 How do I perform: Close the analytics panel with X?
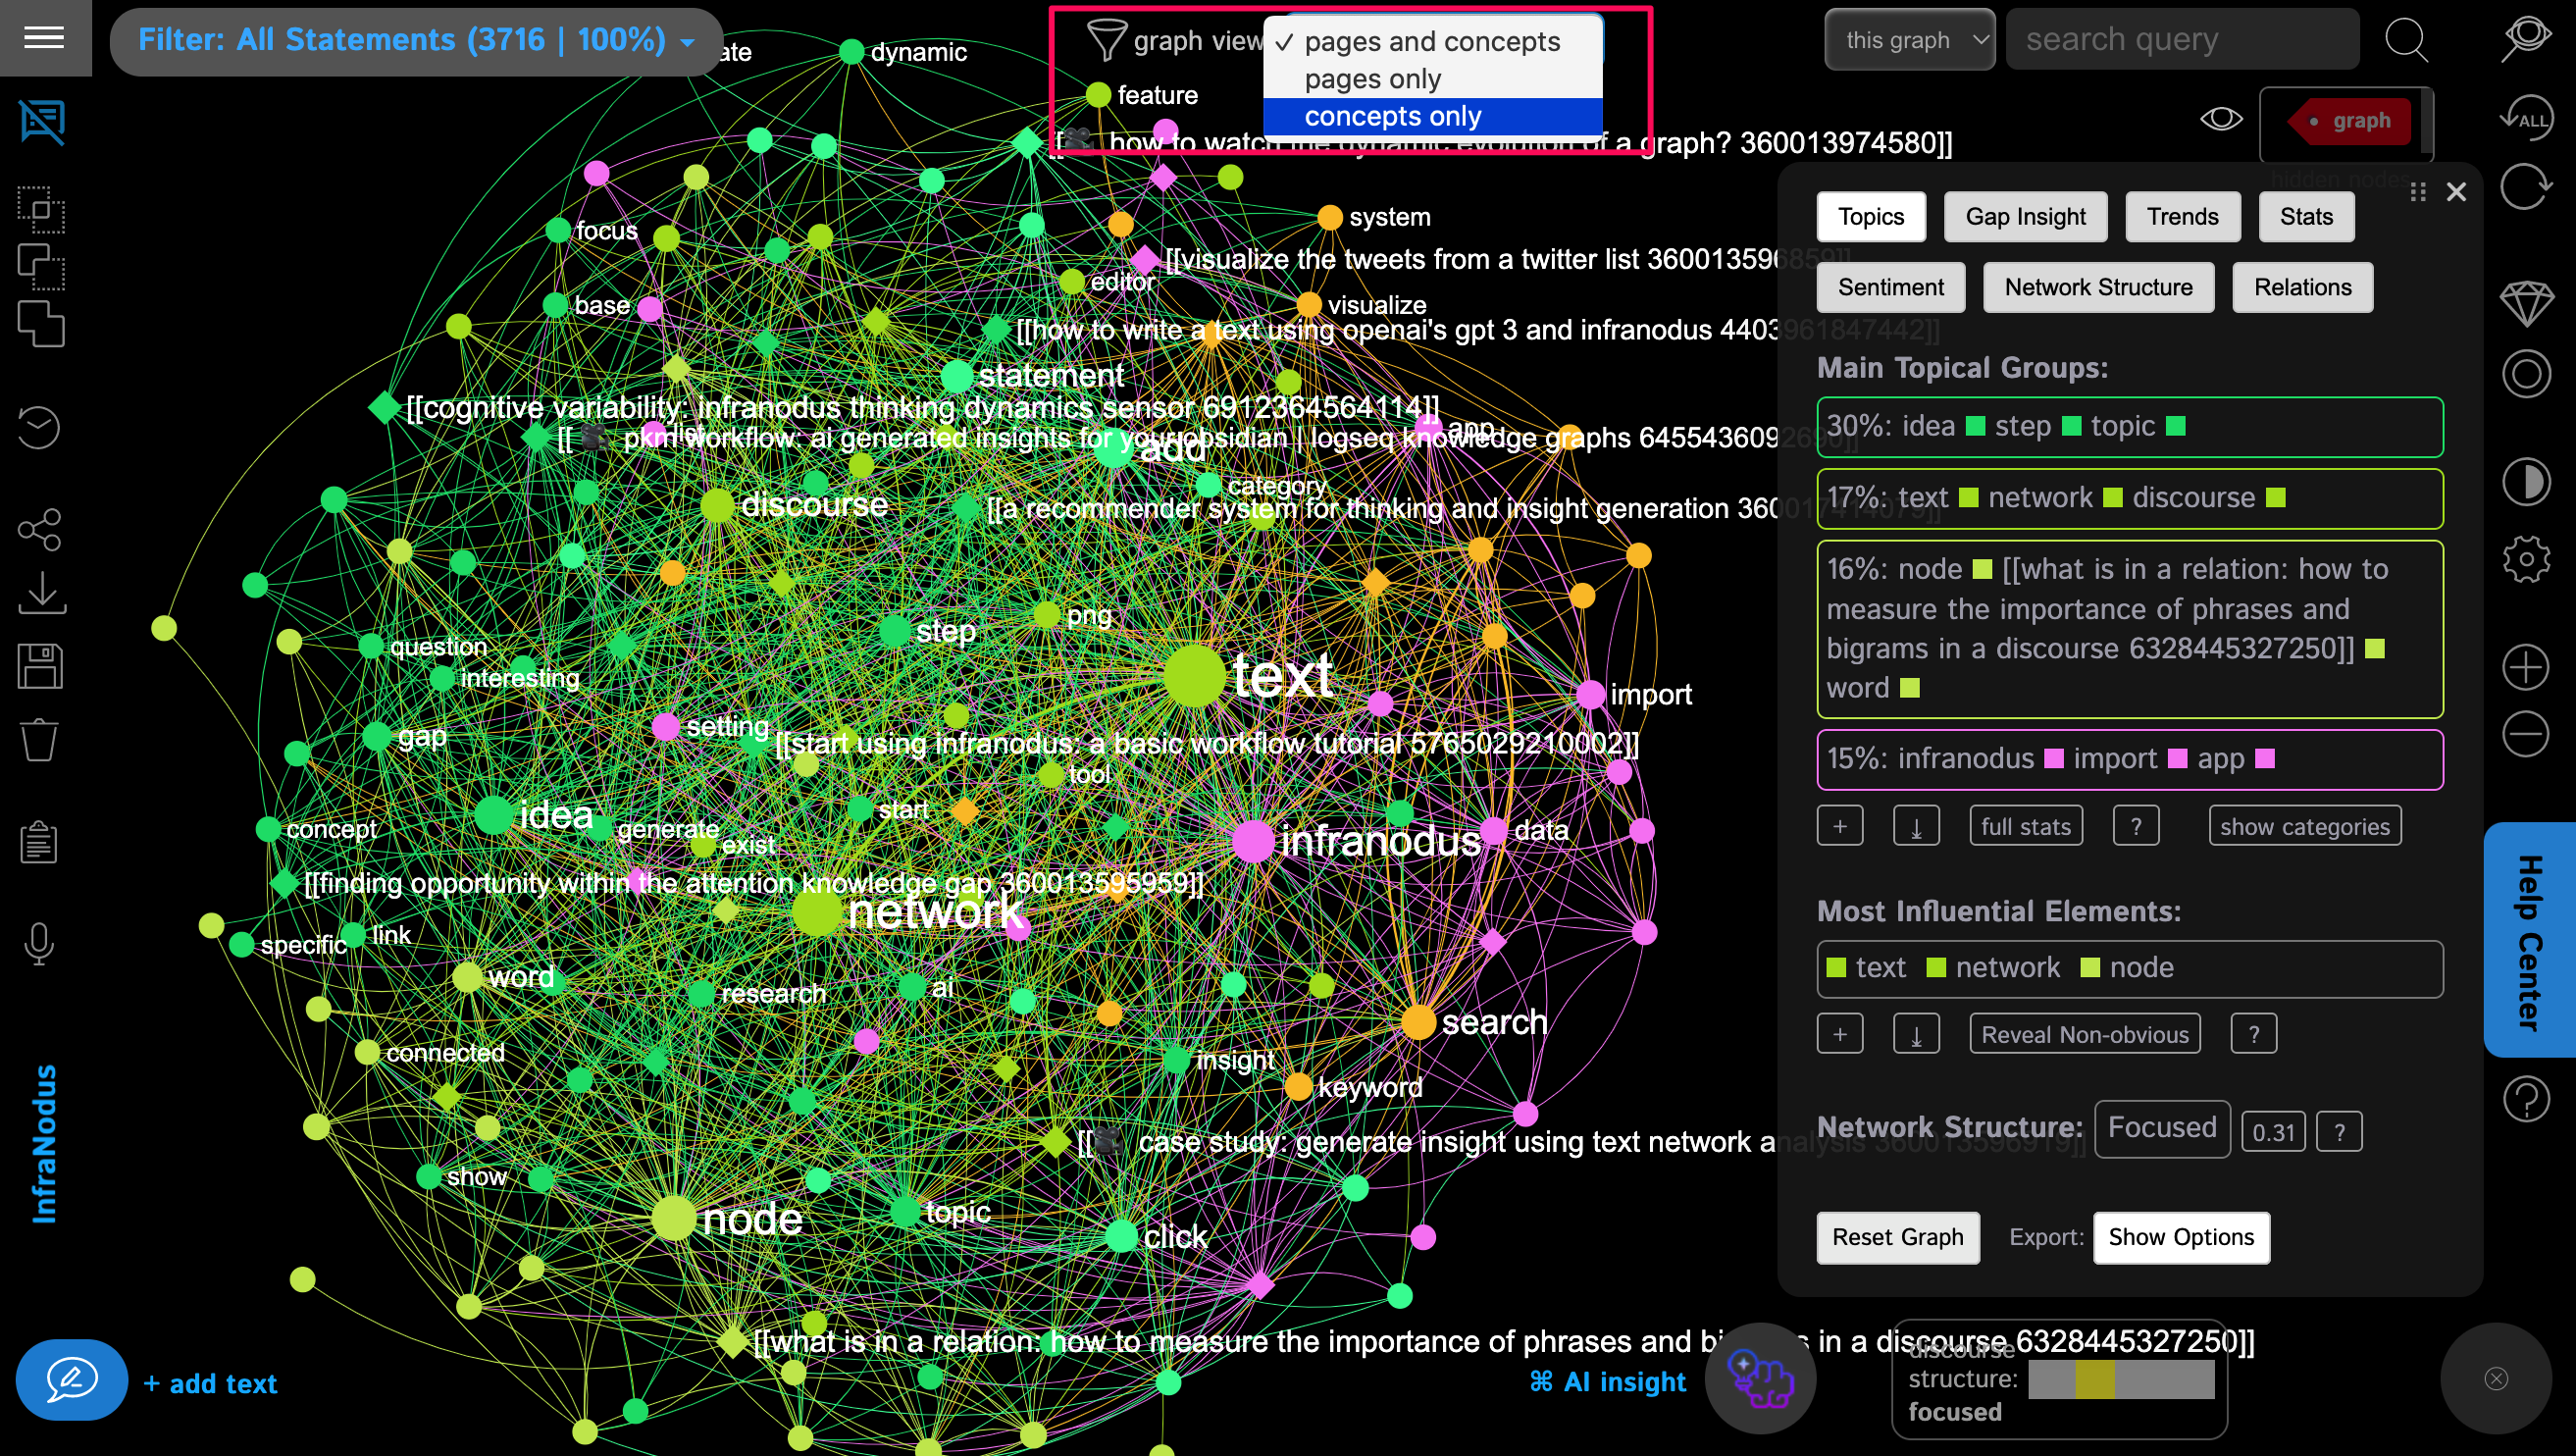coord(2456,192)
